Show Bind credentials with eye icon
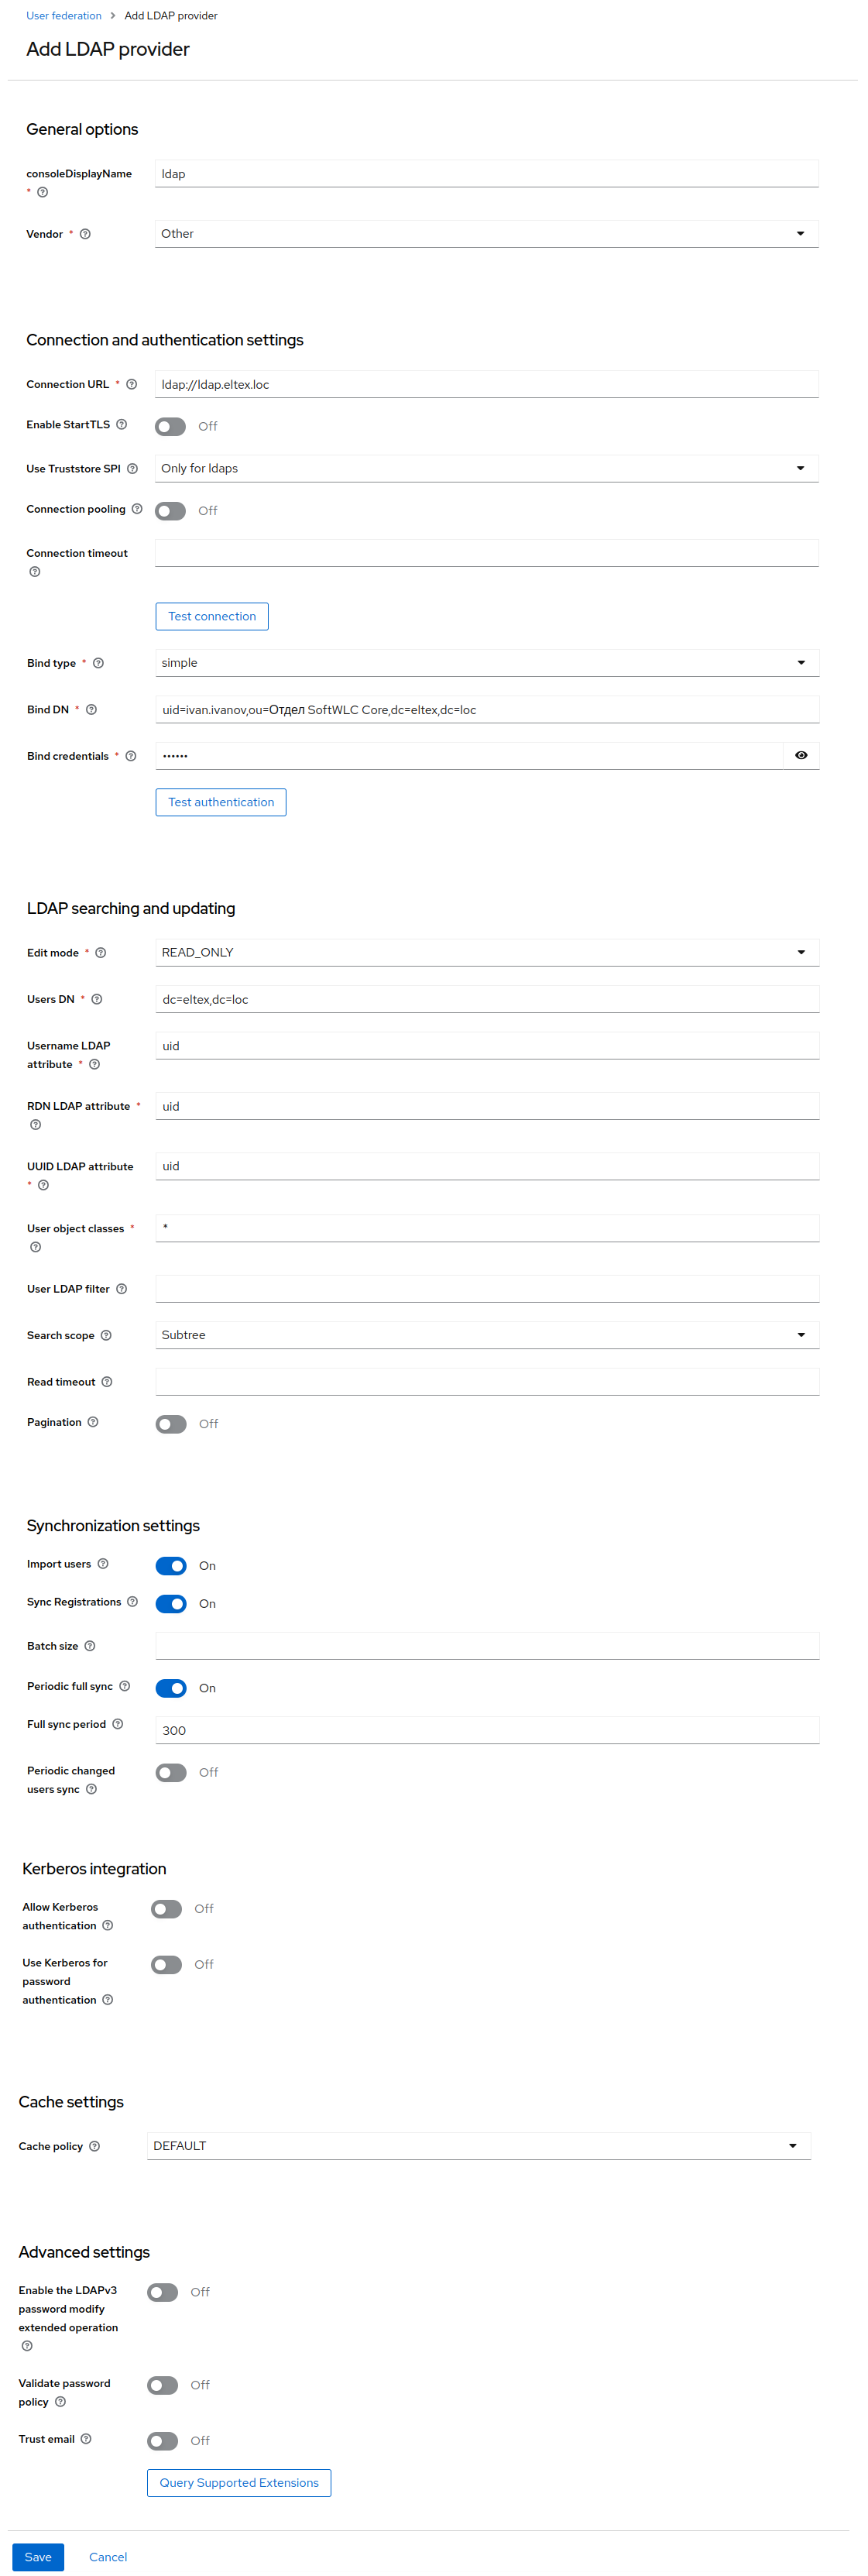Screen dimensions: 868x2576 tap(800, 756)
